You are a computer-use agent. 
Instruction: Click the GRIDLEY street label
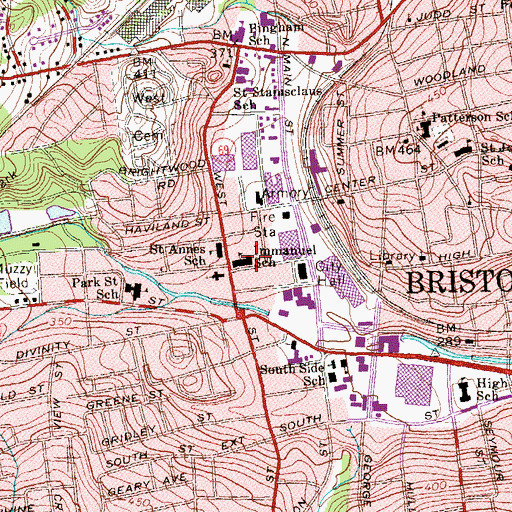[129, 435]
